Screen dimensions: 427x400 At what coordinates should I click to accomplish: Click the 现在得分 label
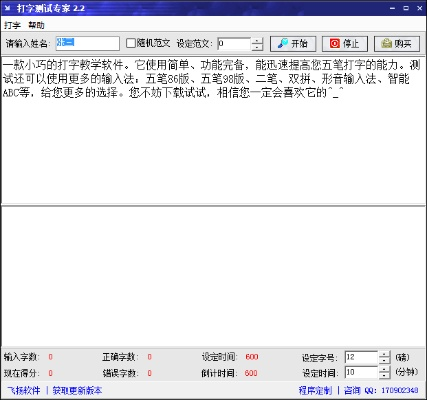[x=22, y=373]
